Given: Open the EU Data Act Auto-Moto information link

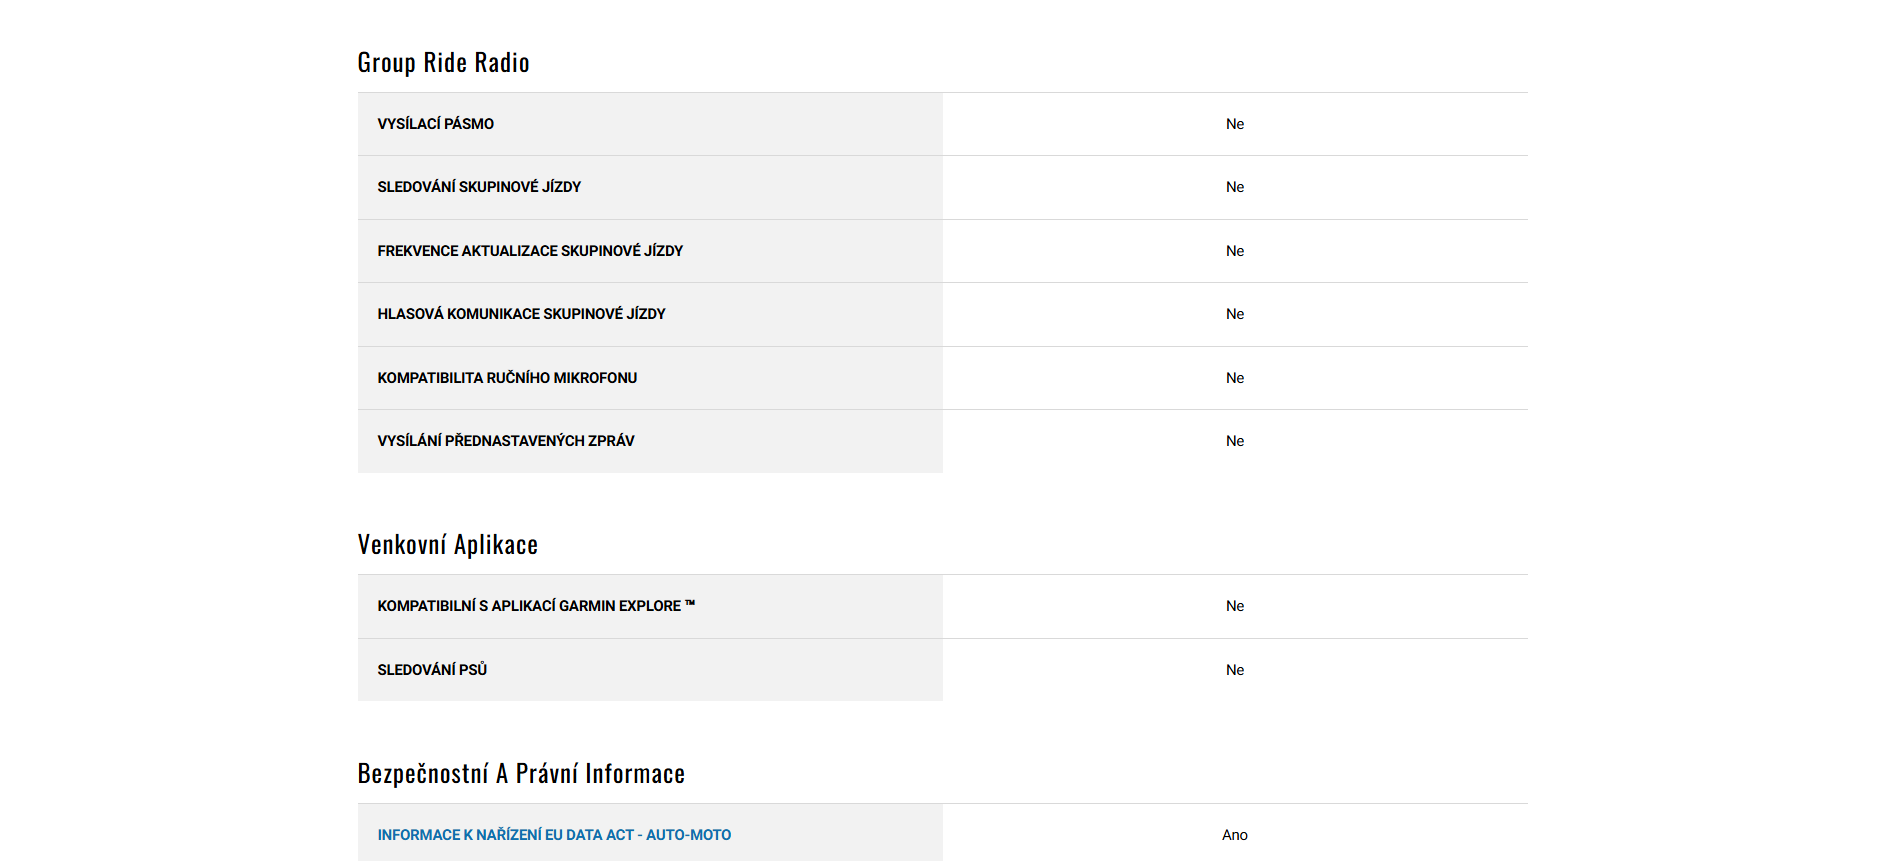Looking at the screenshot, I should pos(554,835).
